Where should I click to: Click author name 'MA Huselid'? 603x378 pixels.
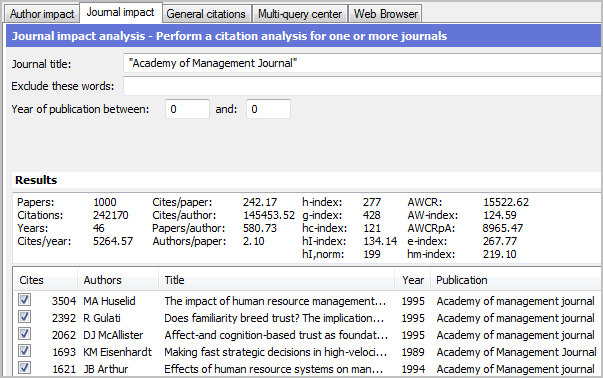pyautogui.click(x=109, y=301)
